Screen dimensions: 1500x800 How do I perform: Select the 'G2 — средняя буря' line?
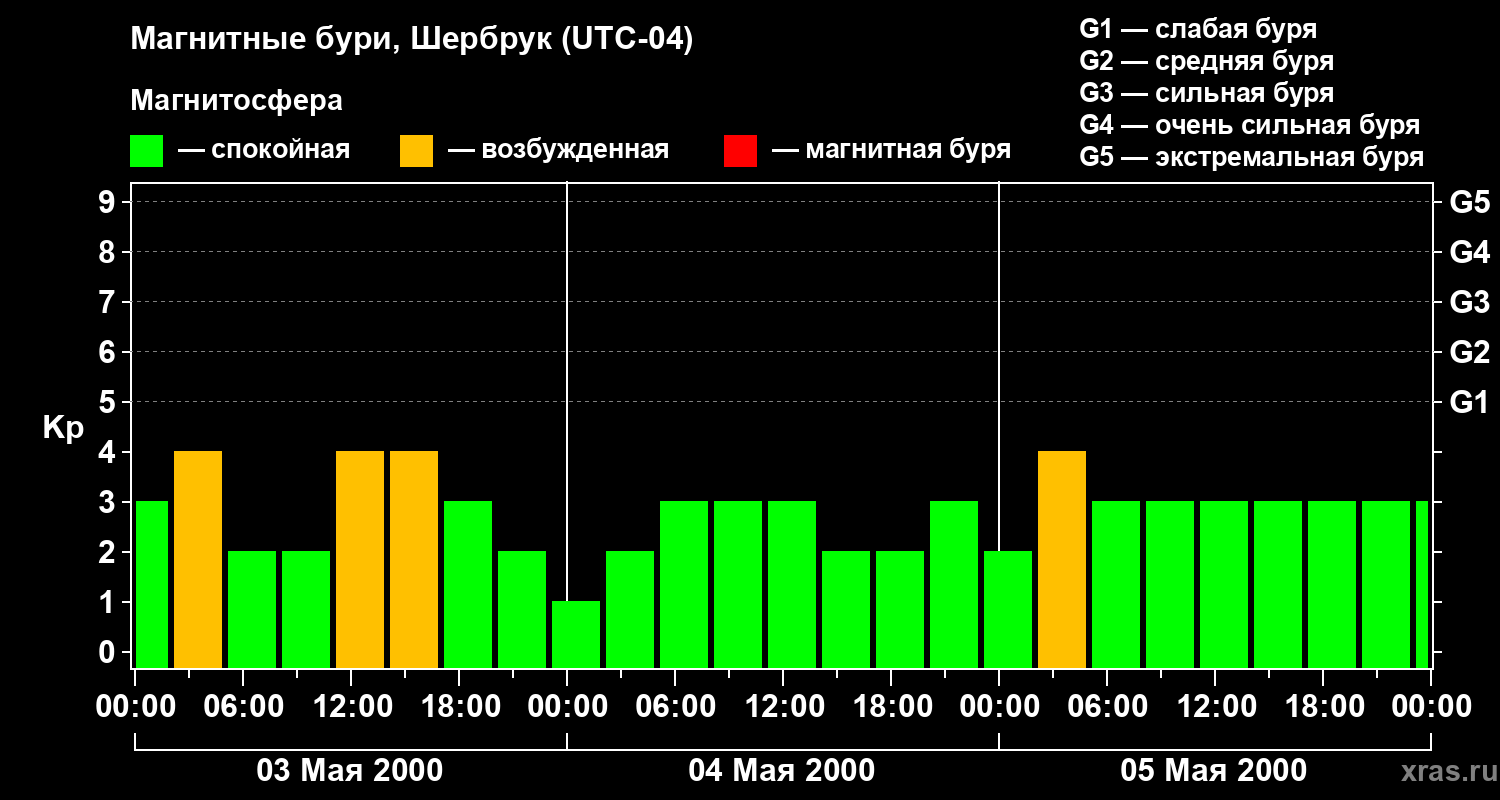[1207, 61]
